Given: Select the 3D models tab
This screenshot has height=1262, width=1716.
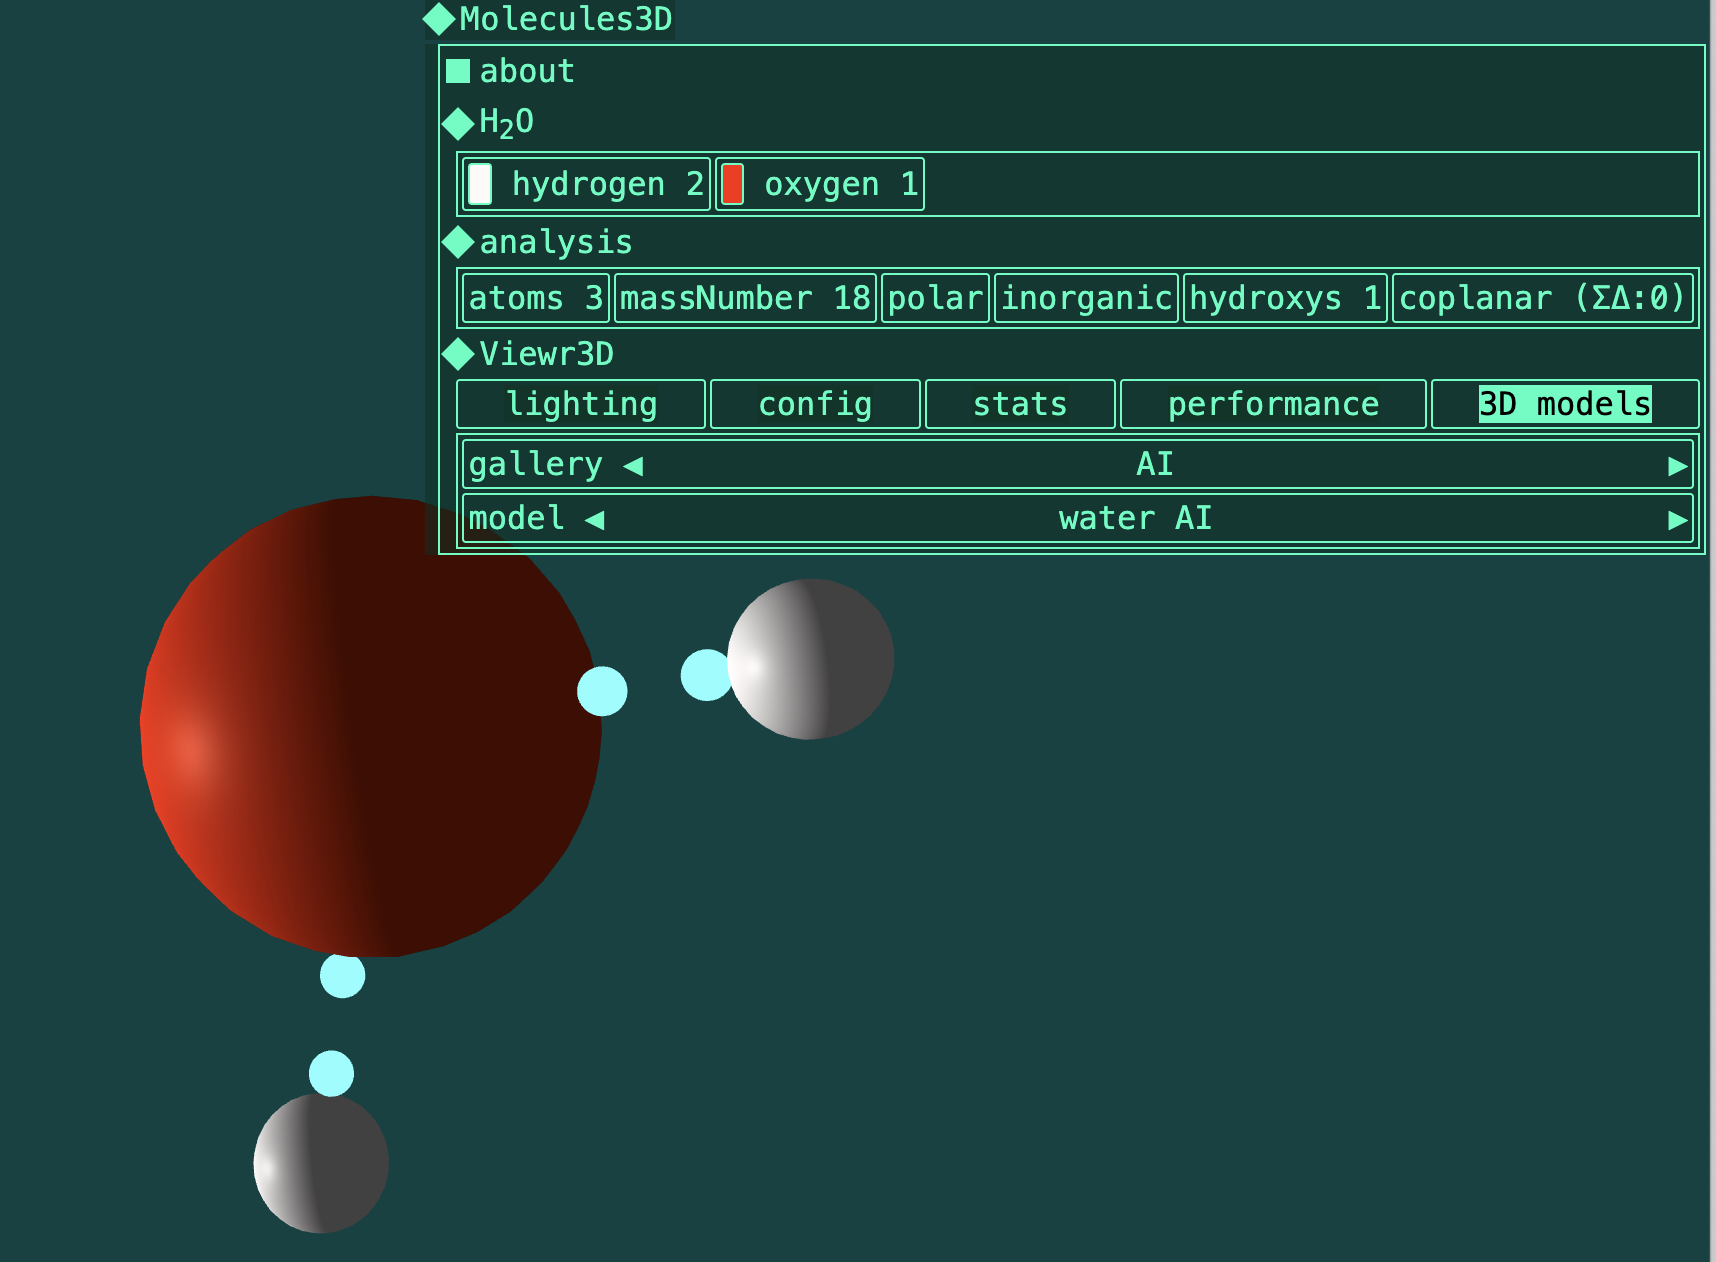Looking at the screenshot, I should [1565, 404].
